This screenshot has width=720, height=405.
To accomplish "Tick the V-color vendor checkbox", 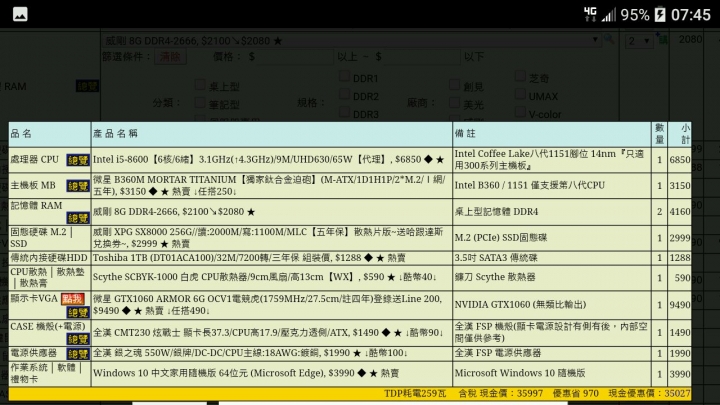I will (520, 112).
